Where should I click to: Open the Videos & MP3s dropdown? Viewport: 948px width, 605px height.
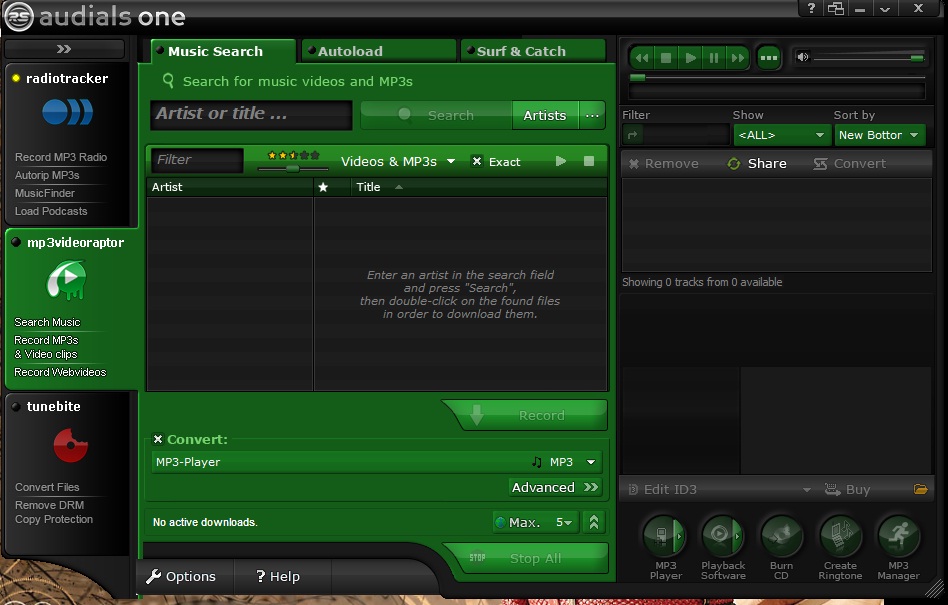[x=398, y=161]
